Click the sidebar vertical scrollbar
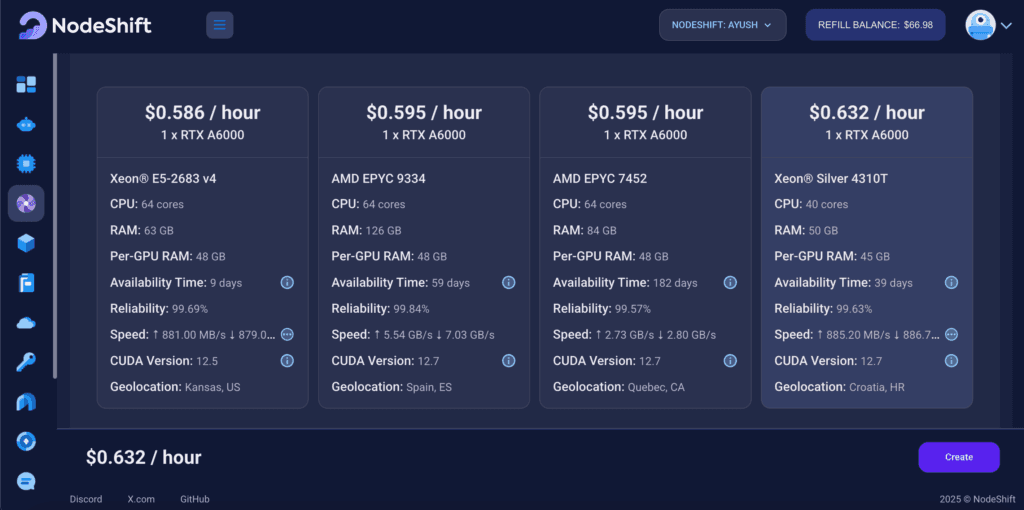 click(x=56, y=215)
